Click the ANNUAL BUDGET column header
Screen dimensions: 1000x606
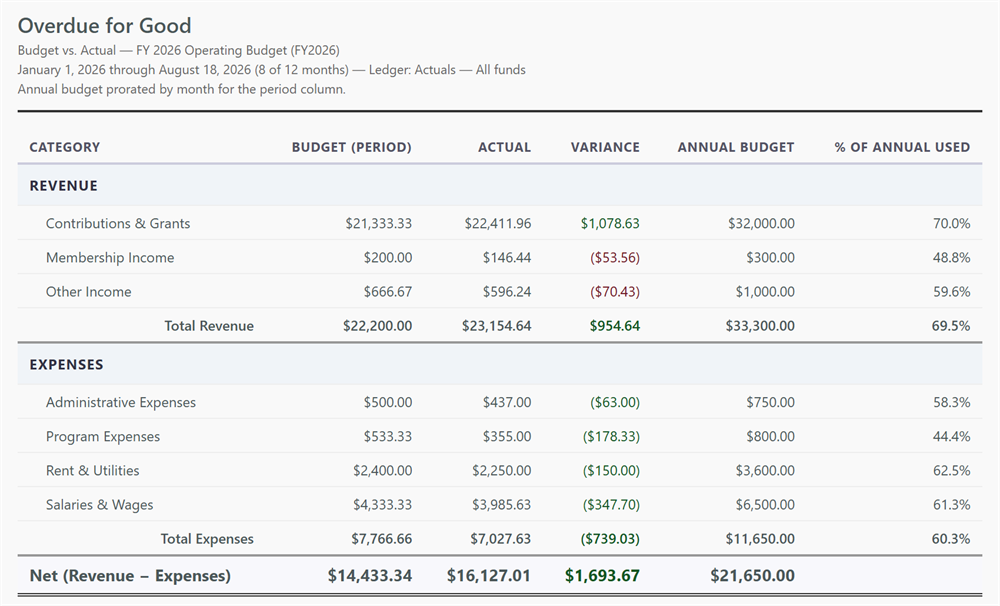click(736, 147)
